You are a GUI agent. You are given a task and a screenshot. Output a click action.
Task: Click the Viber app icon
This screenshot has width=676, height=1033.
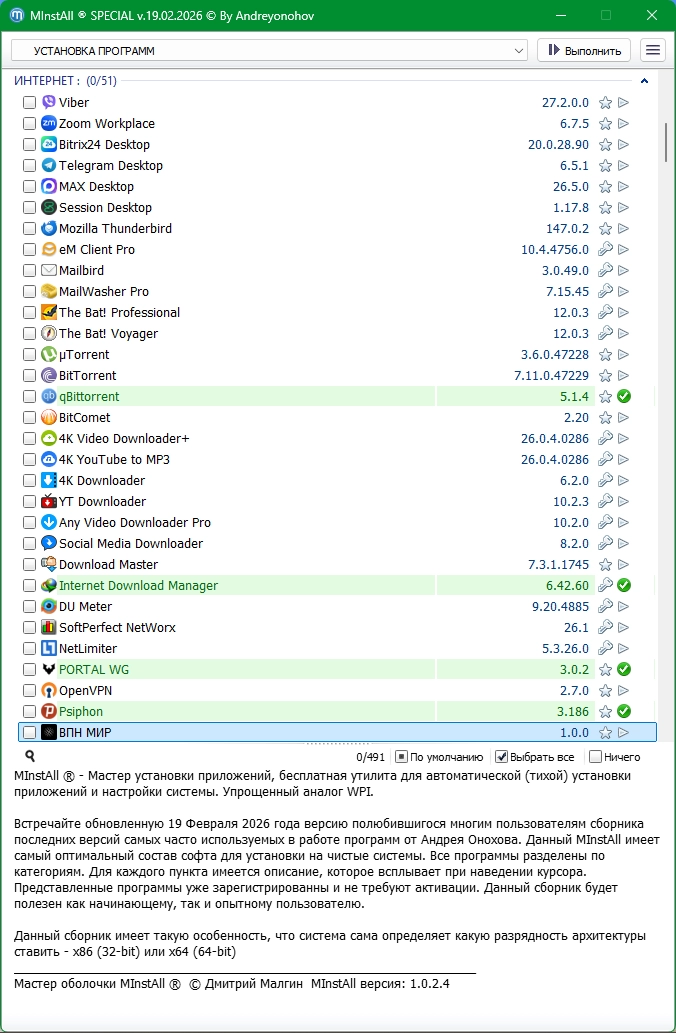pyautogui.click(x=49, y=102)
